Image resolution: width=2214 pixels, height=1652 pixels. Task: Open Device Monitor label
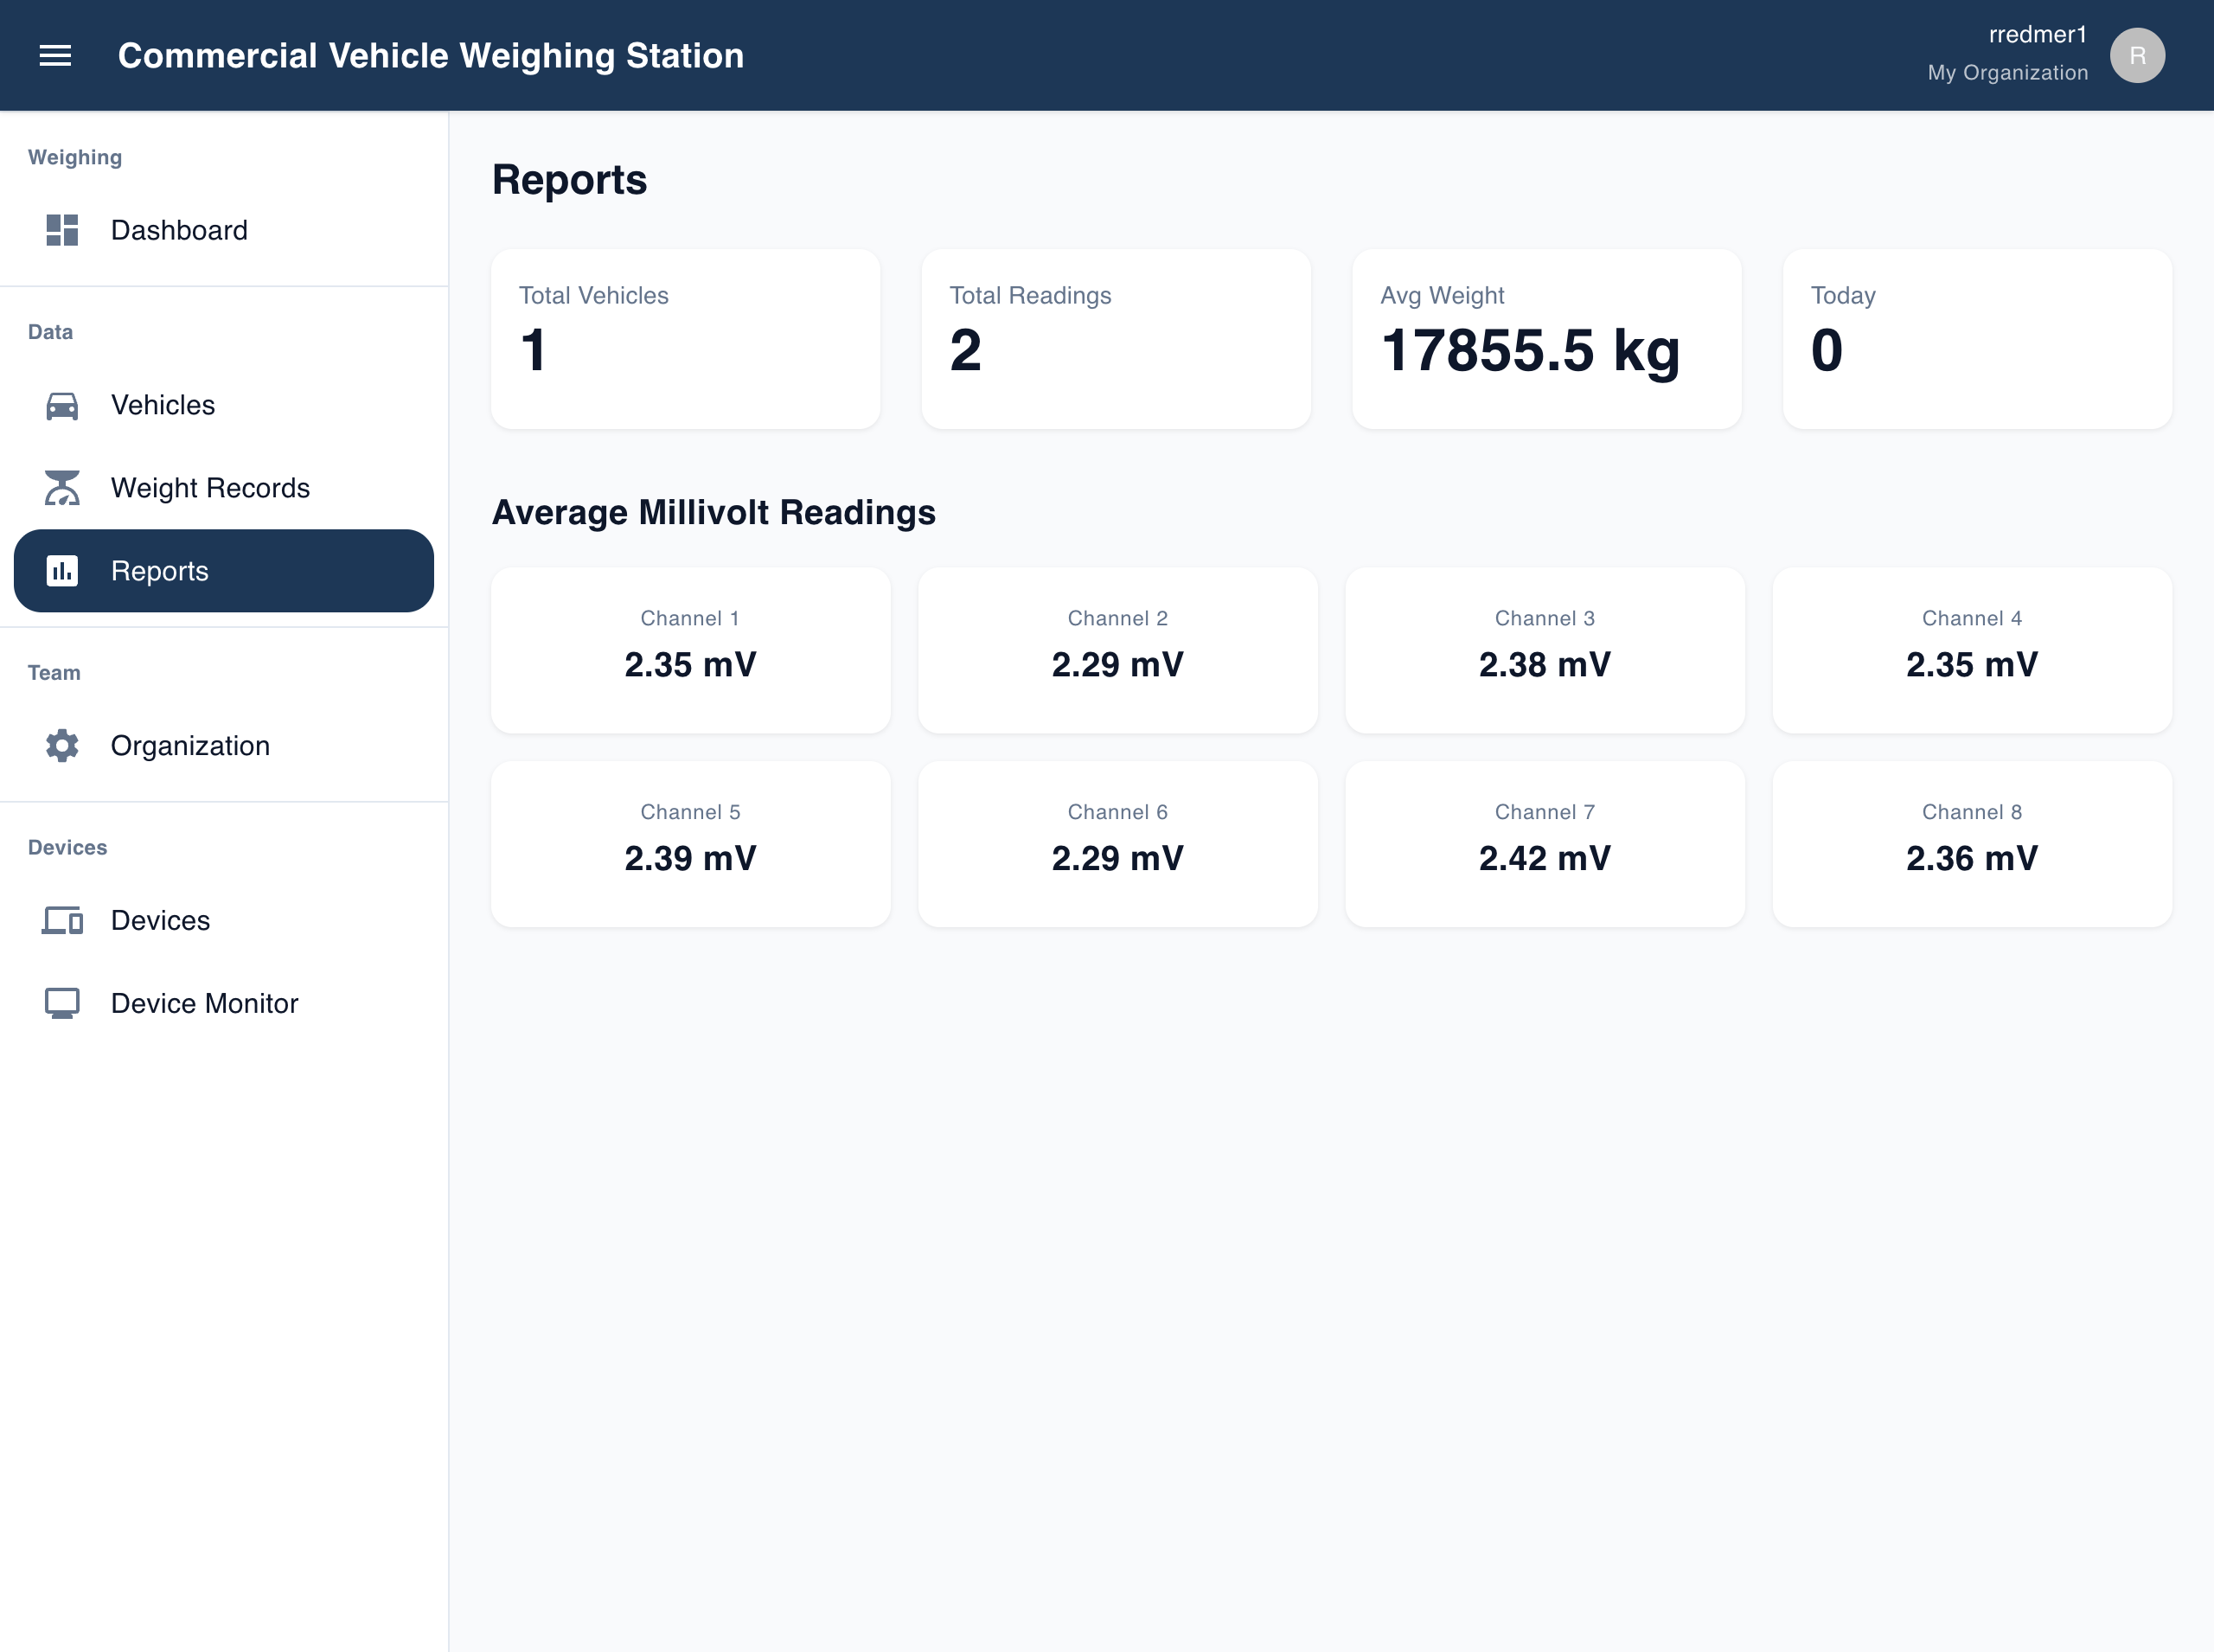click(204, 1003)
